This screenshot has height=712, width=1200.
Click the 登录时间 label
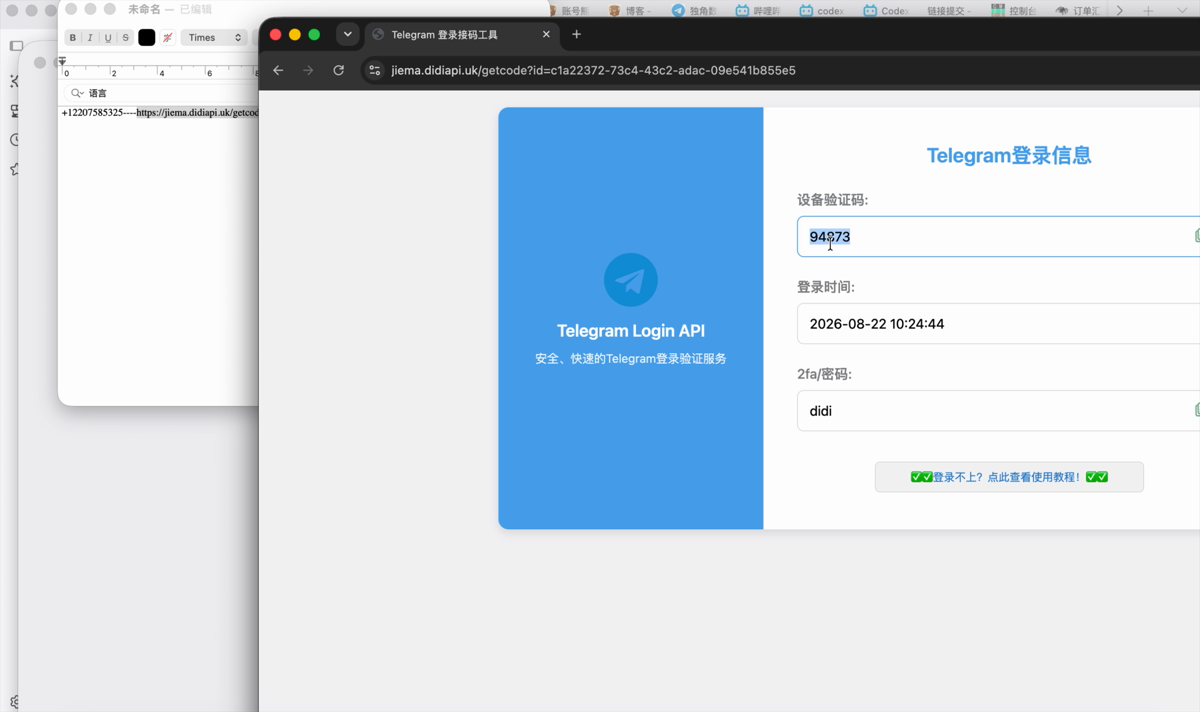tap(826, 287)
